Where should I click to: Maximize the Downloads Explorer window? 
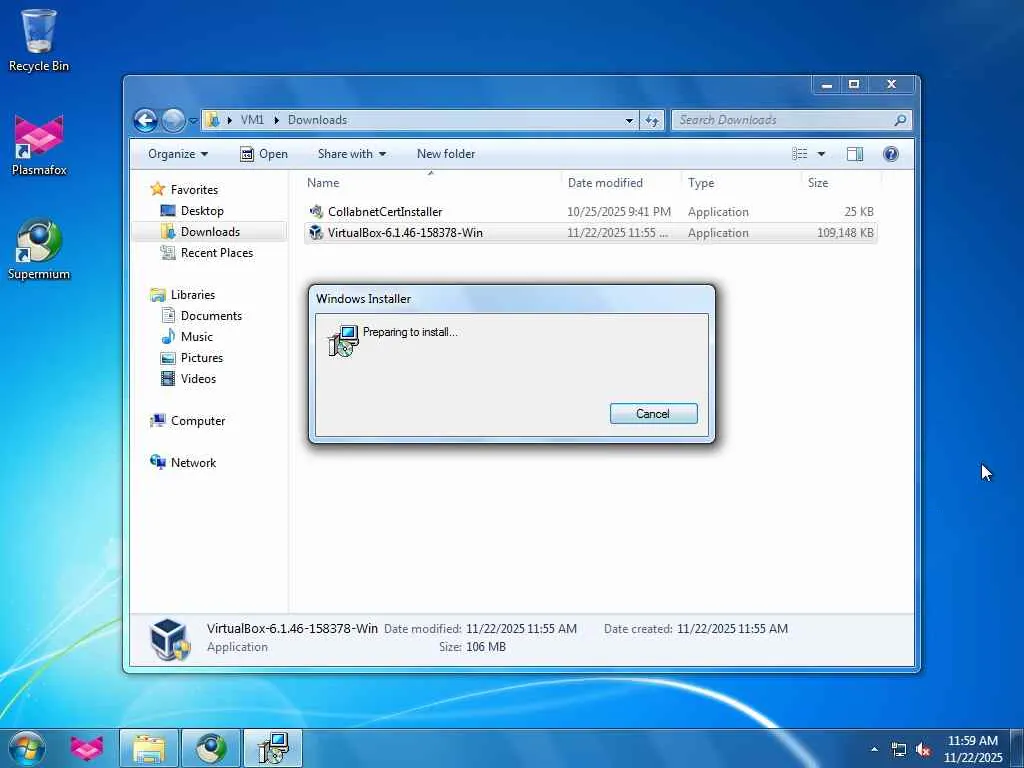pos(854,85)
